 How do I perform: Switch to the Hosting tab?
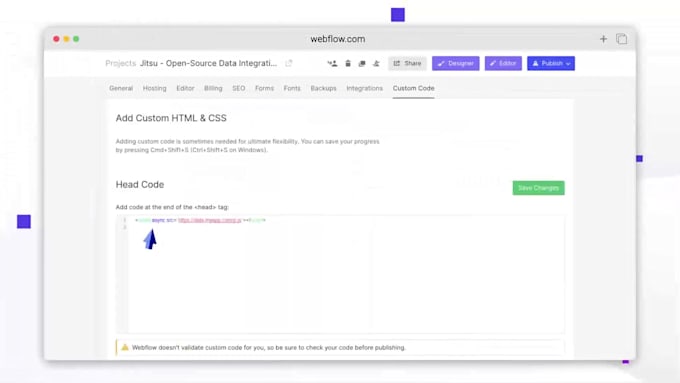pyautogui.click(x=154, y=88)
